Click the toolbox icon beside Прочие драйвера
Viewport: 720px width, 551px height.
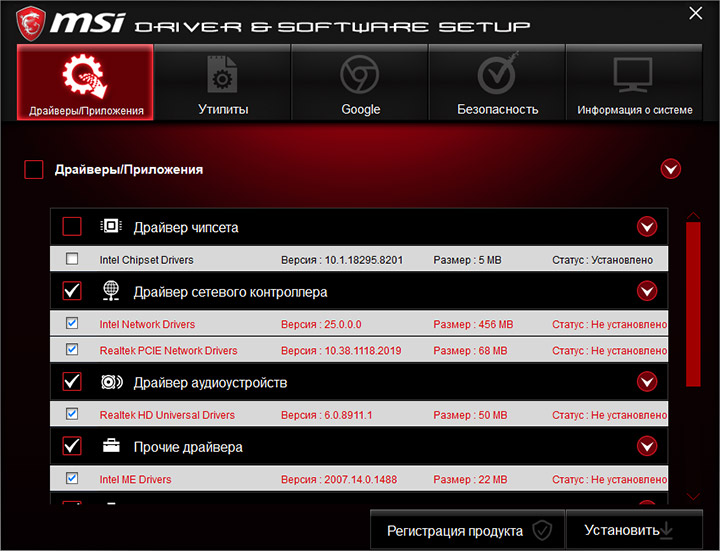111,445
